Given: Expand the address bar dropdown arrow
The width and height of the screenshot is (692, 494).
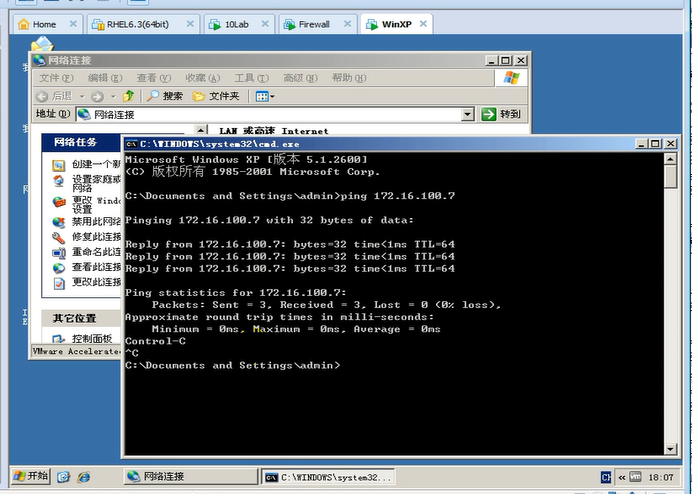Looking at the screenshot, I should (x=468, y=115).
